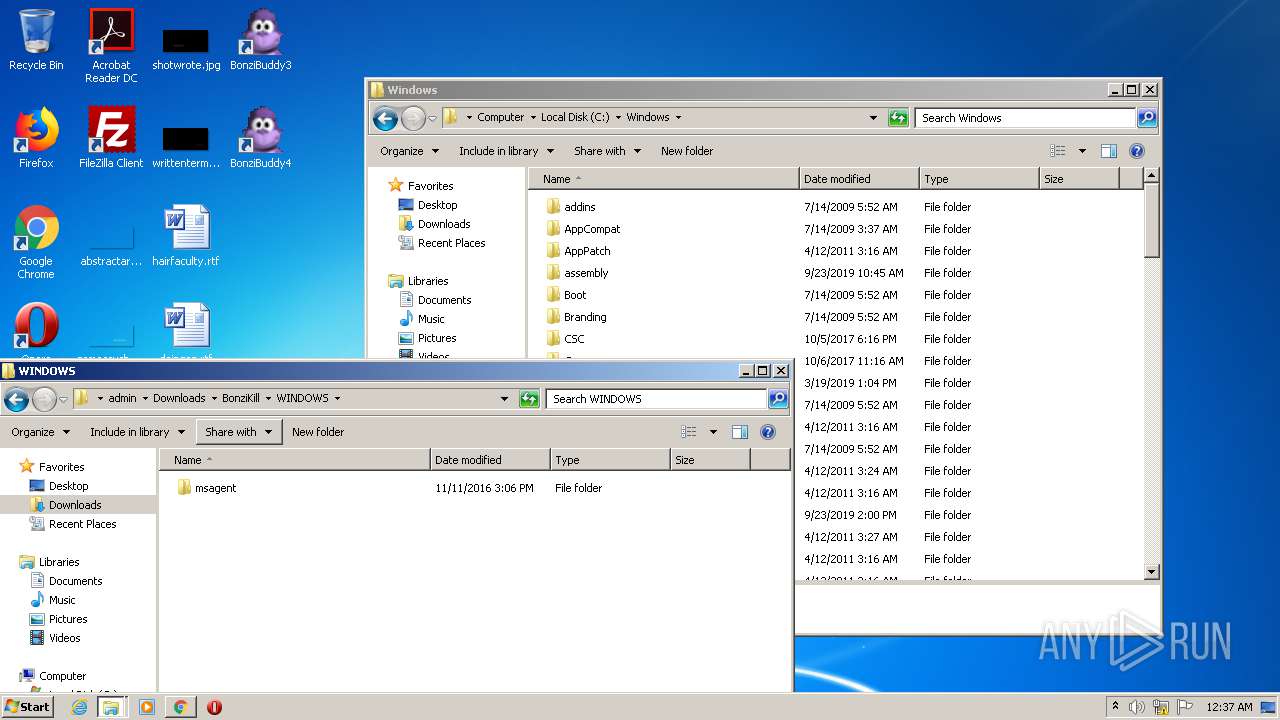
Task: Click the Chrome icon in the taskbar
Action: point(180,707)
